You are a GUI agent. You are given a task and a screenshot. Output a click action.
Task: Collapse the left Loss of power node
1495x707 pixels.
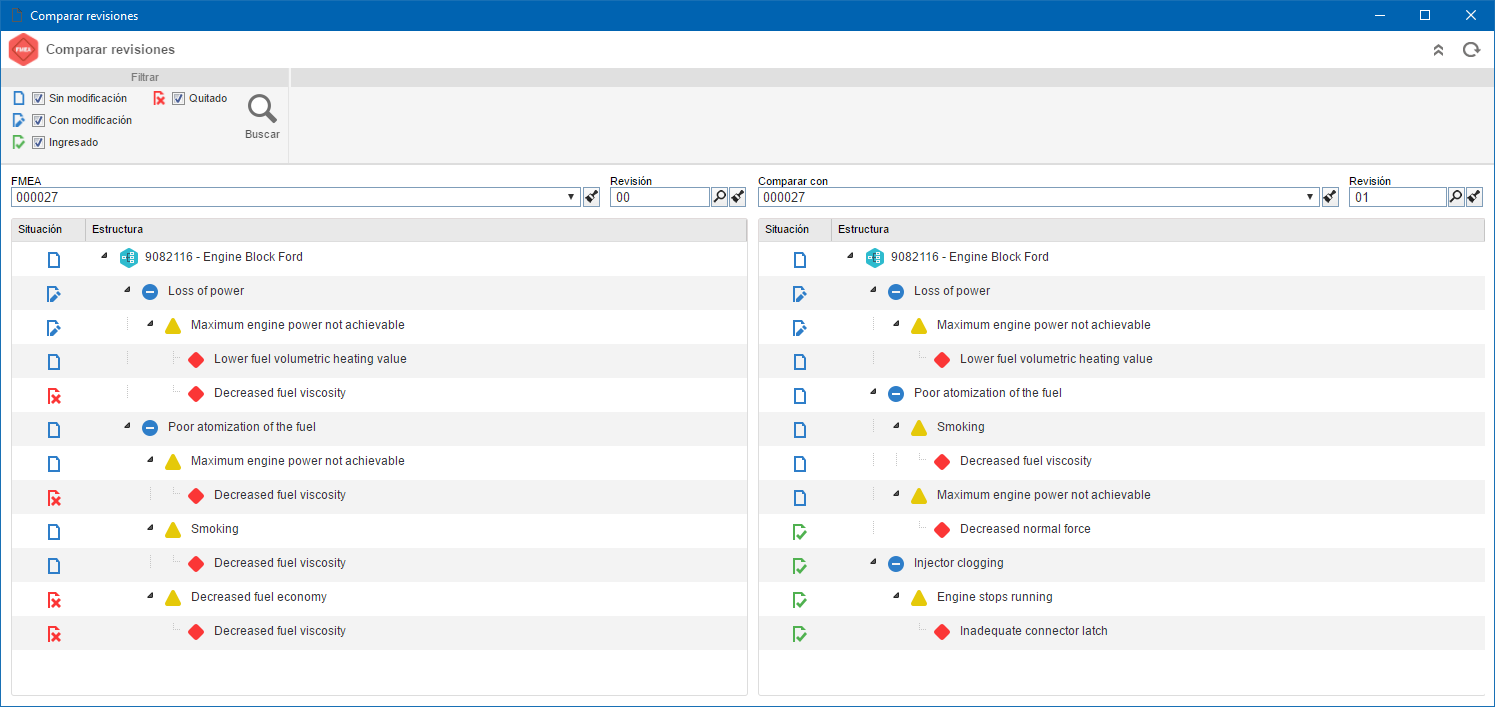point(127,290)
